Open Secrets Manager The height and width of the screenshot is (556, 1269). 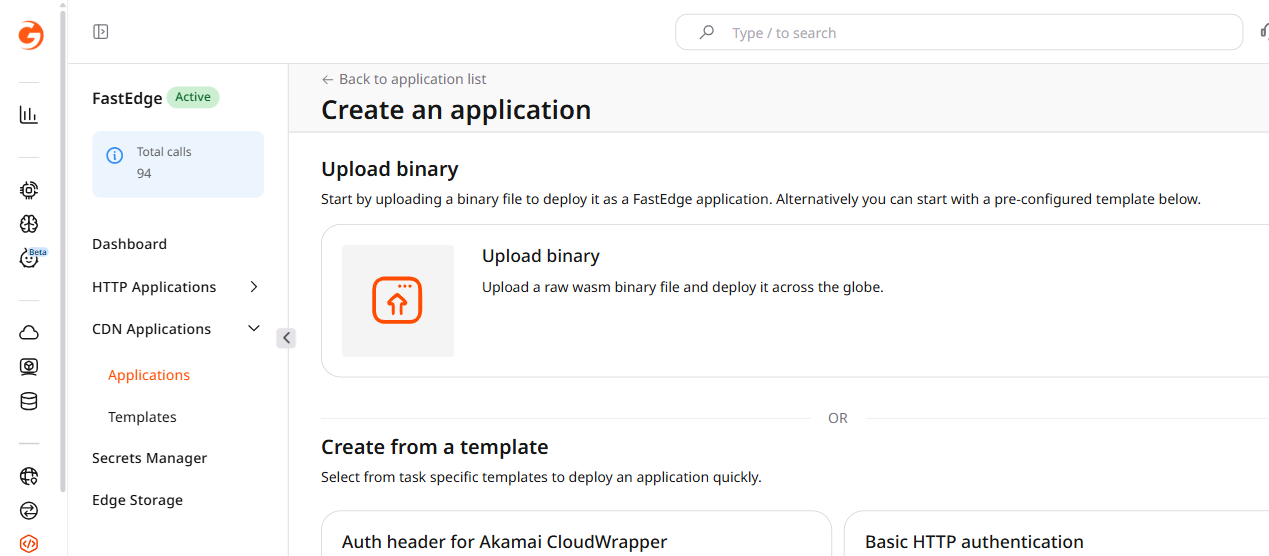[x=149, y=458]
